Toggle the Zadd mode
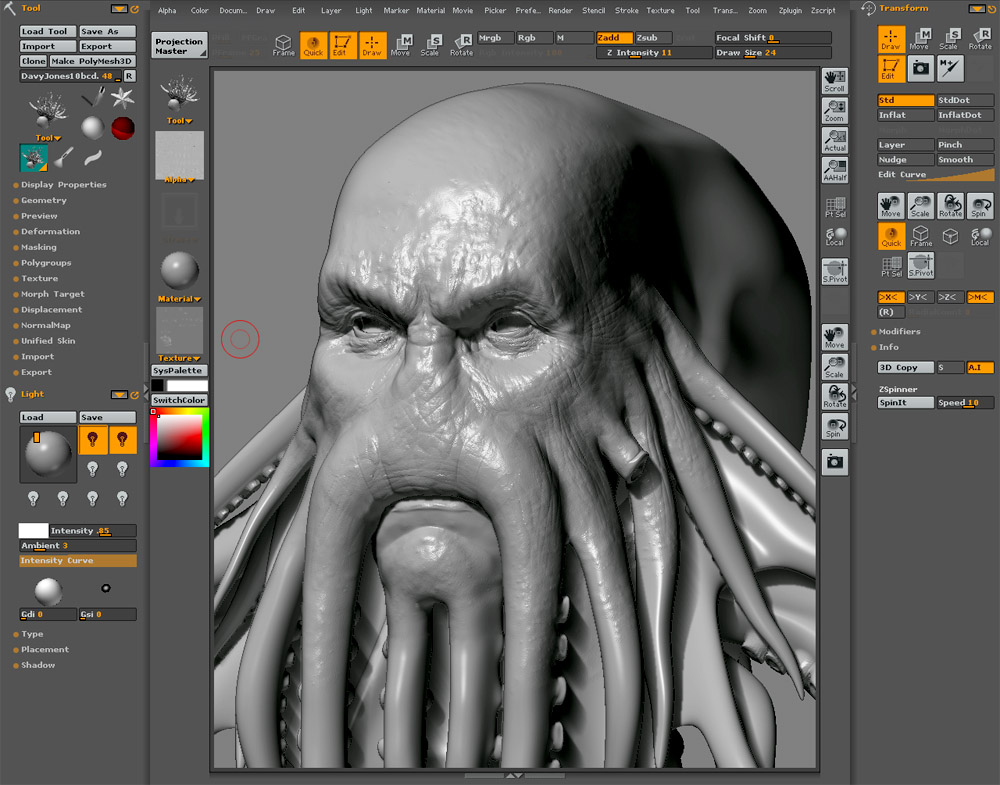The image size is (1000, 785). tap(614, 38)
